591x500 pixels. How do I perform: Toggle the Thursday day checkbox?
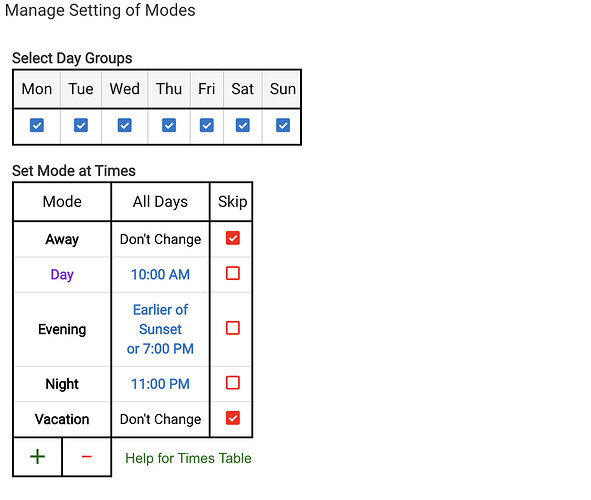coord(169,125)
